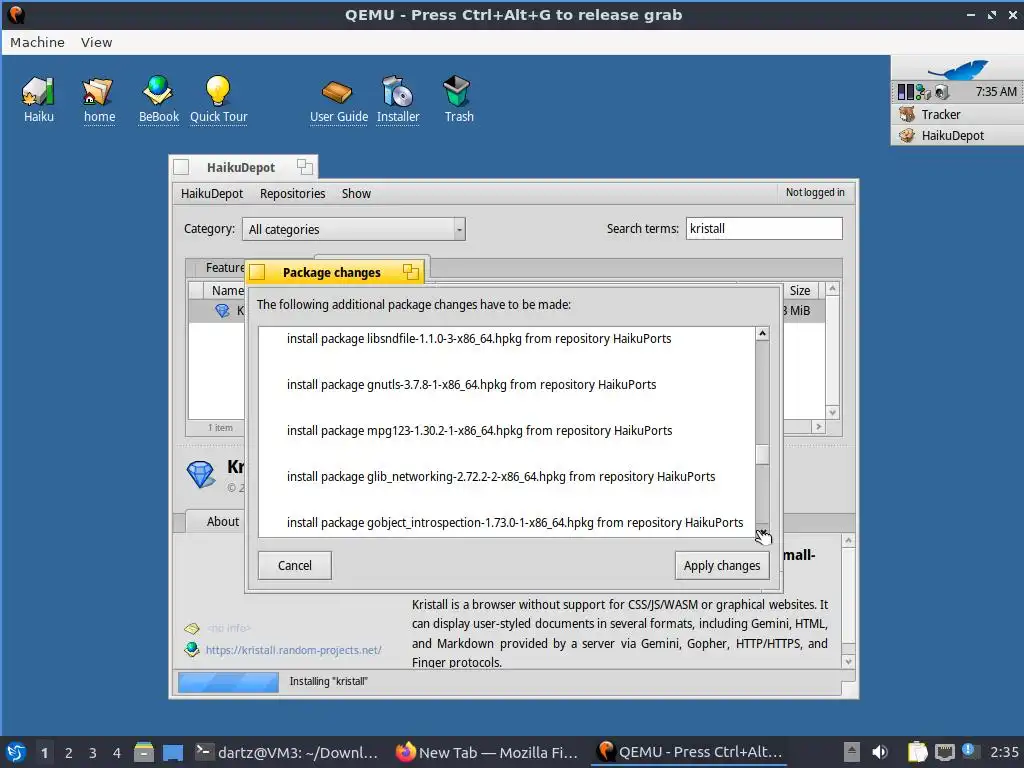Image resolution: width=1024 pixels, height=768 pixels.
Task: Click the globe icon beside website link
Action: coord(191,649)
